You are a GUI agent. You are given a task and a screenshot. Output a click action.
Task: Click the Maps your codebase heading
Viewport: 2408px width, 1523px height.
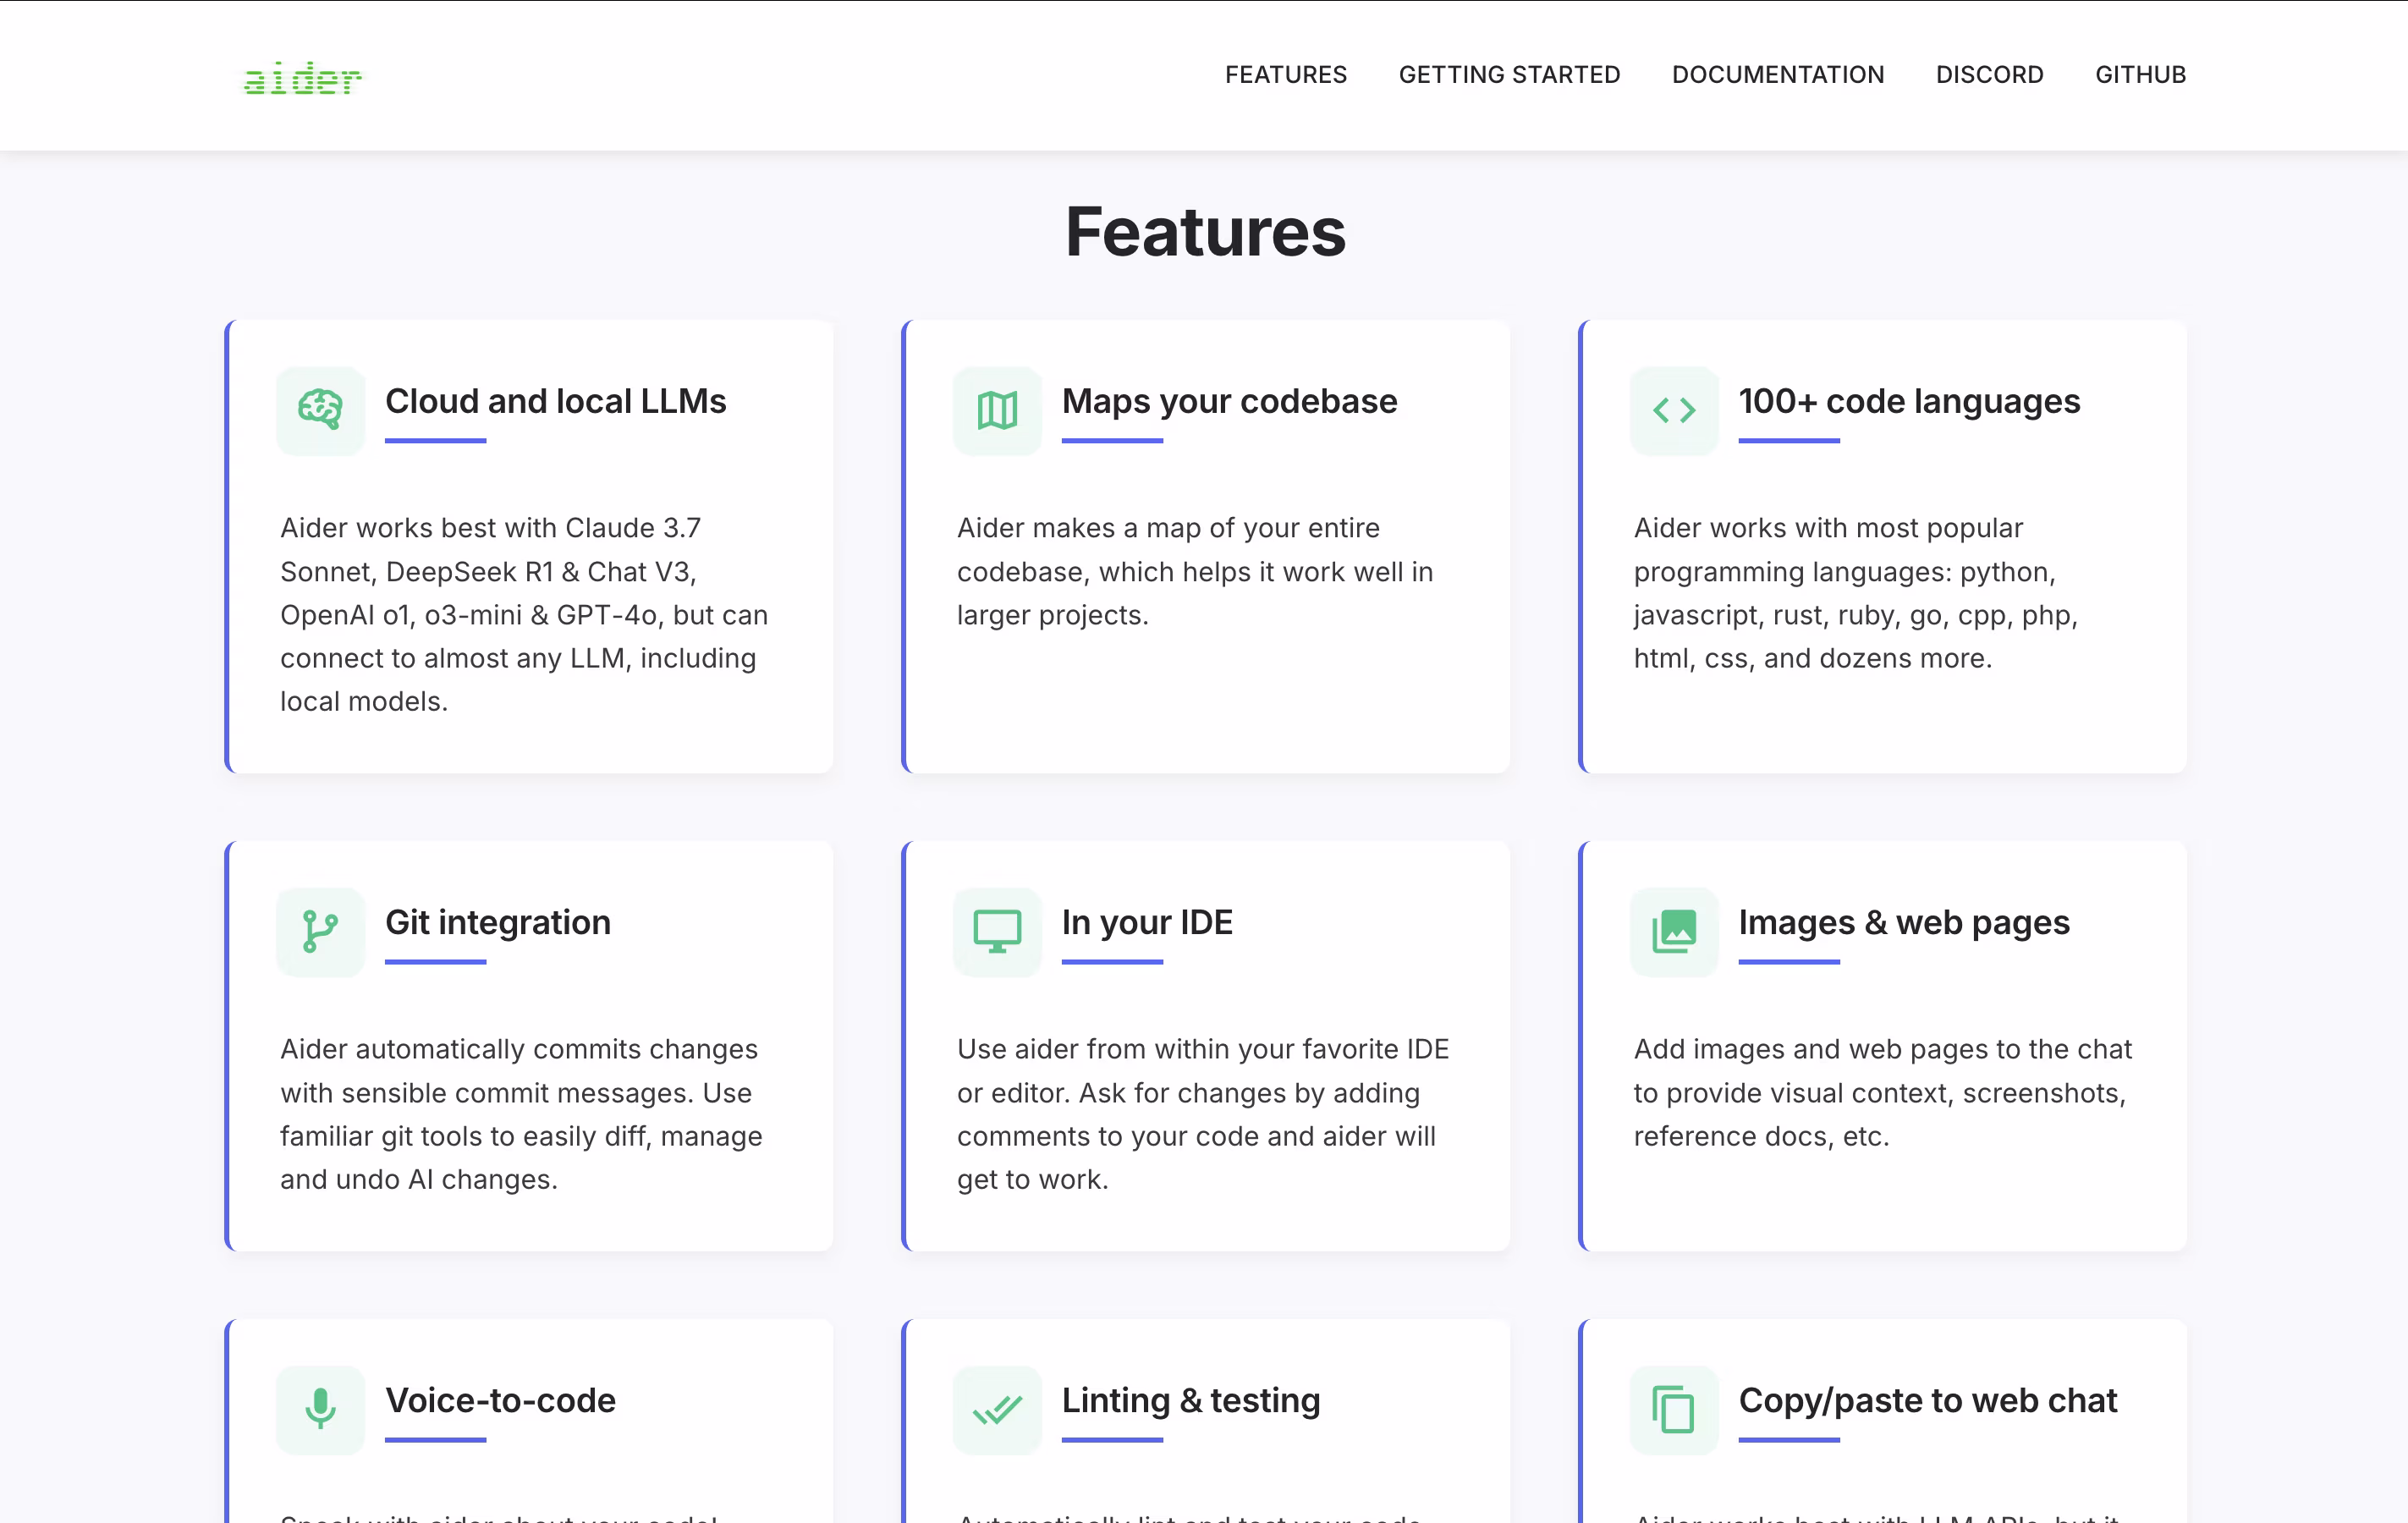(x=1229, y=401)
